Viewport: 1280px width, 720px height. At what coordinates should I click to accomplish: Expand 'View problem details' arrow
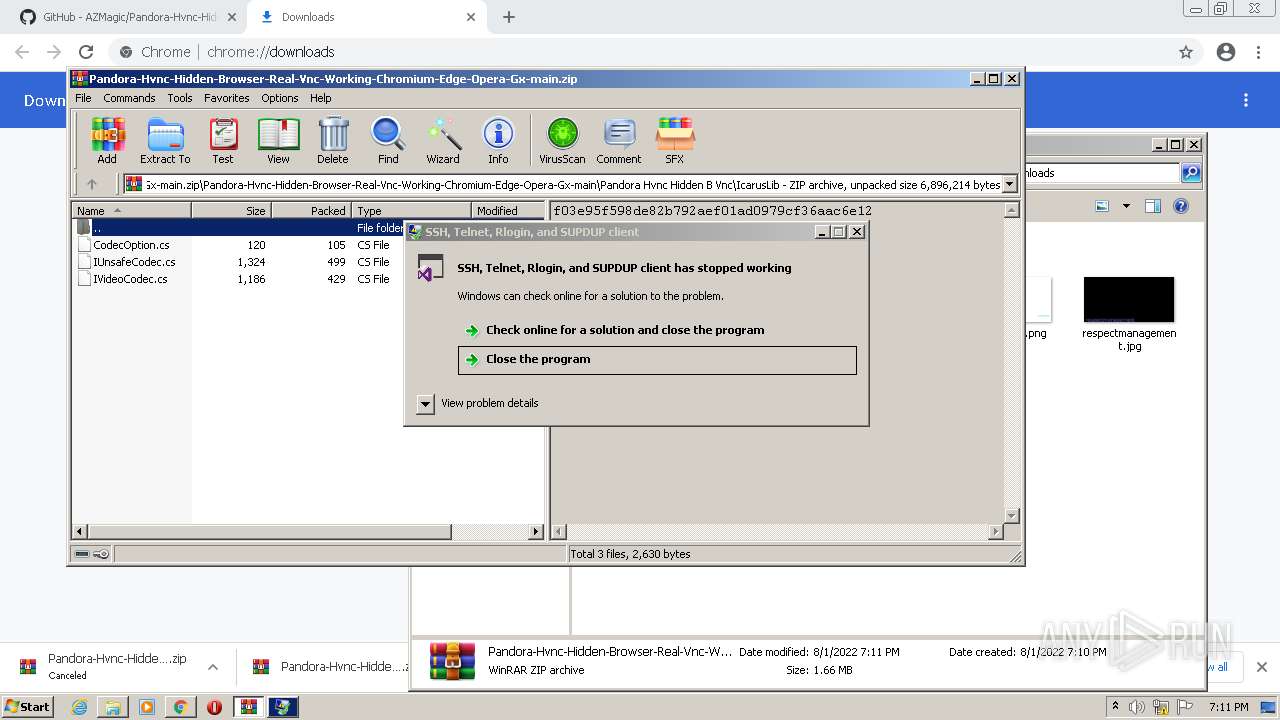point(425,404)
